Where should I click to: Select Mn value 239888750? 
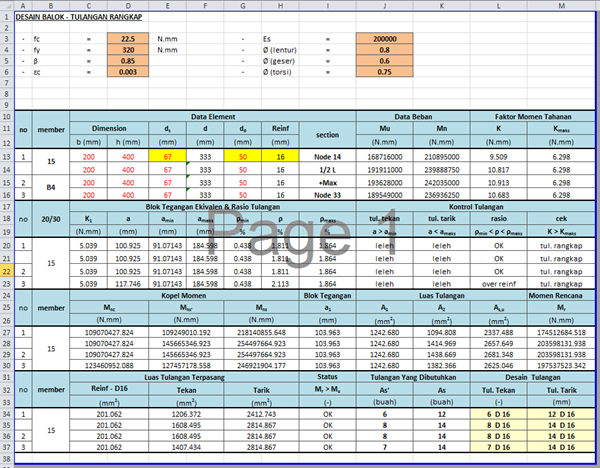point(442,170)
